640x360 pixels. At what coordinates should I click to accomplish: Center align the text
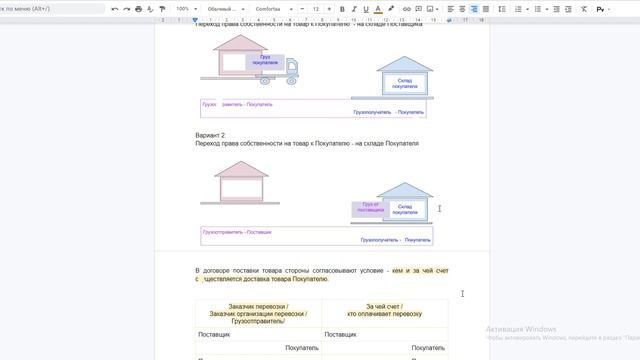[x=462, y=9]
